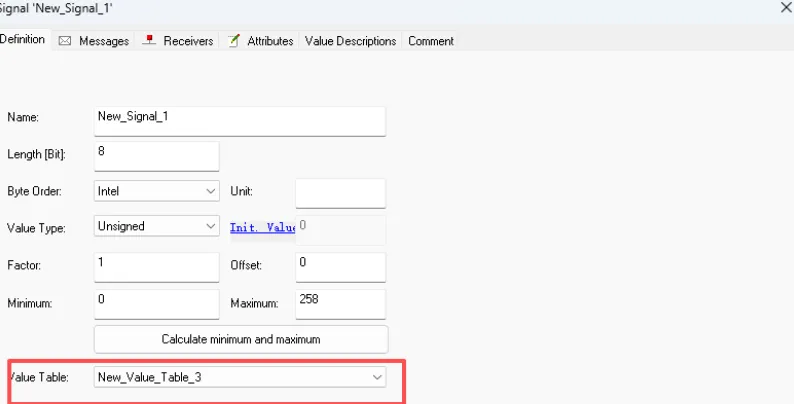The height and width of the screenshot is (404, 794).
Task: Click the Factor input field
Action: [156, 266]
